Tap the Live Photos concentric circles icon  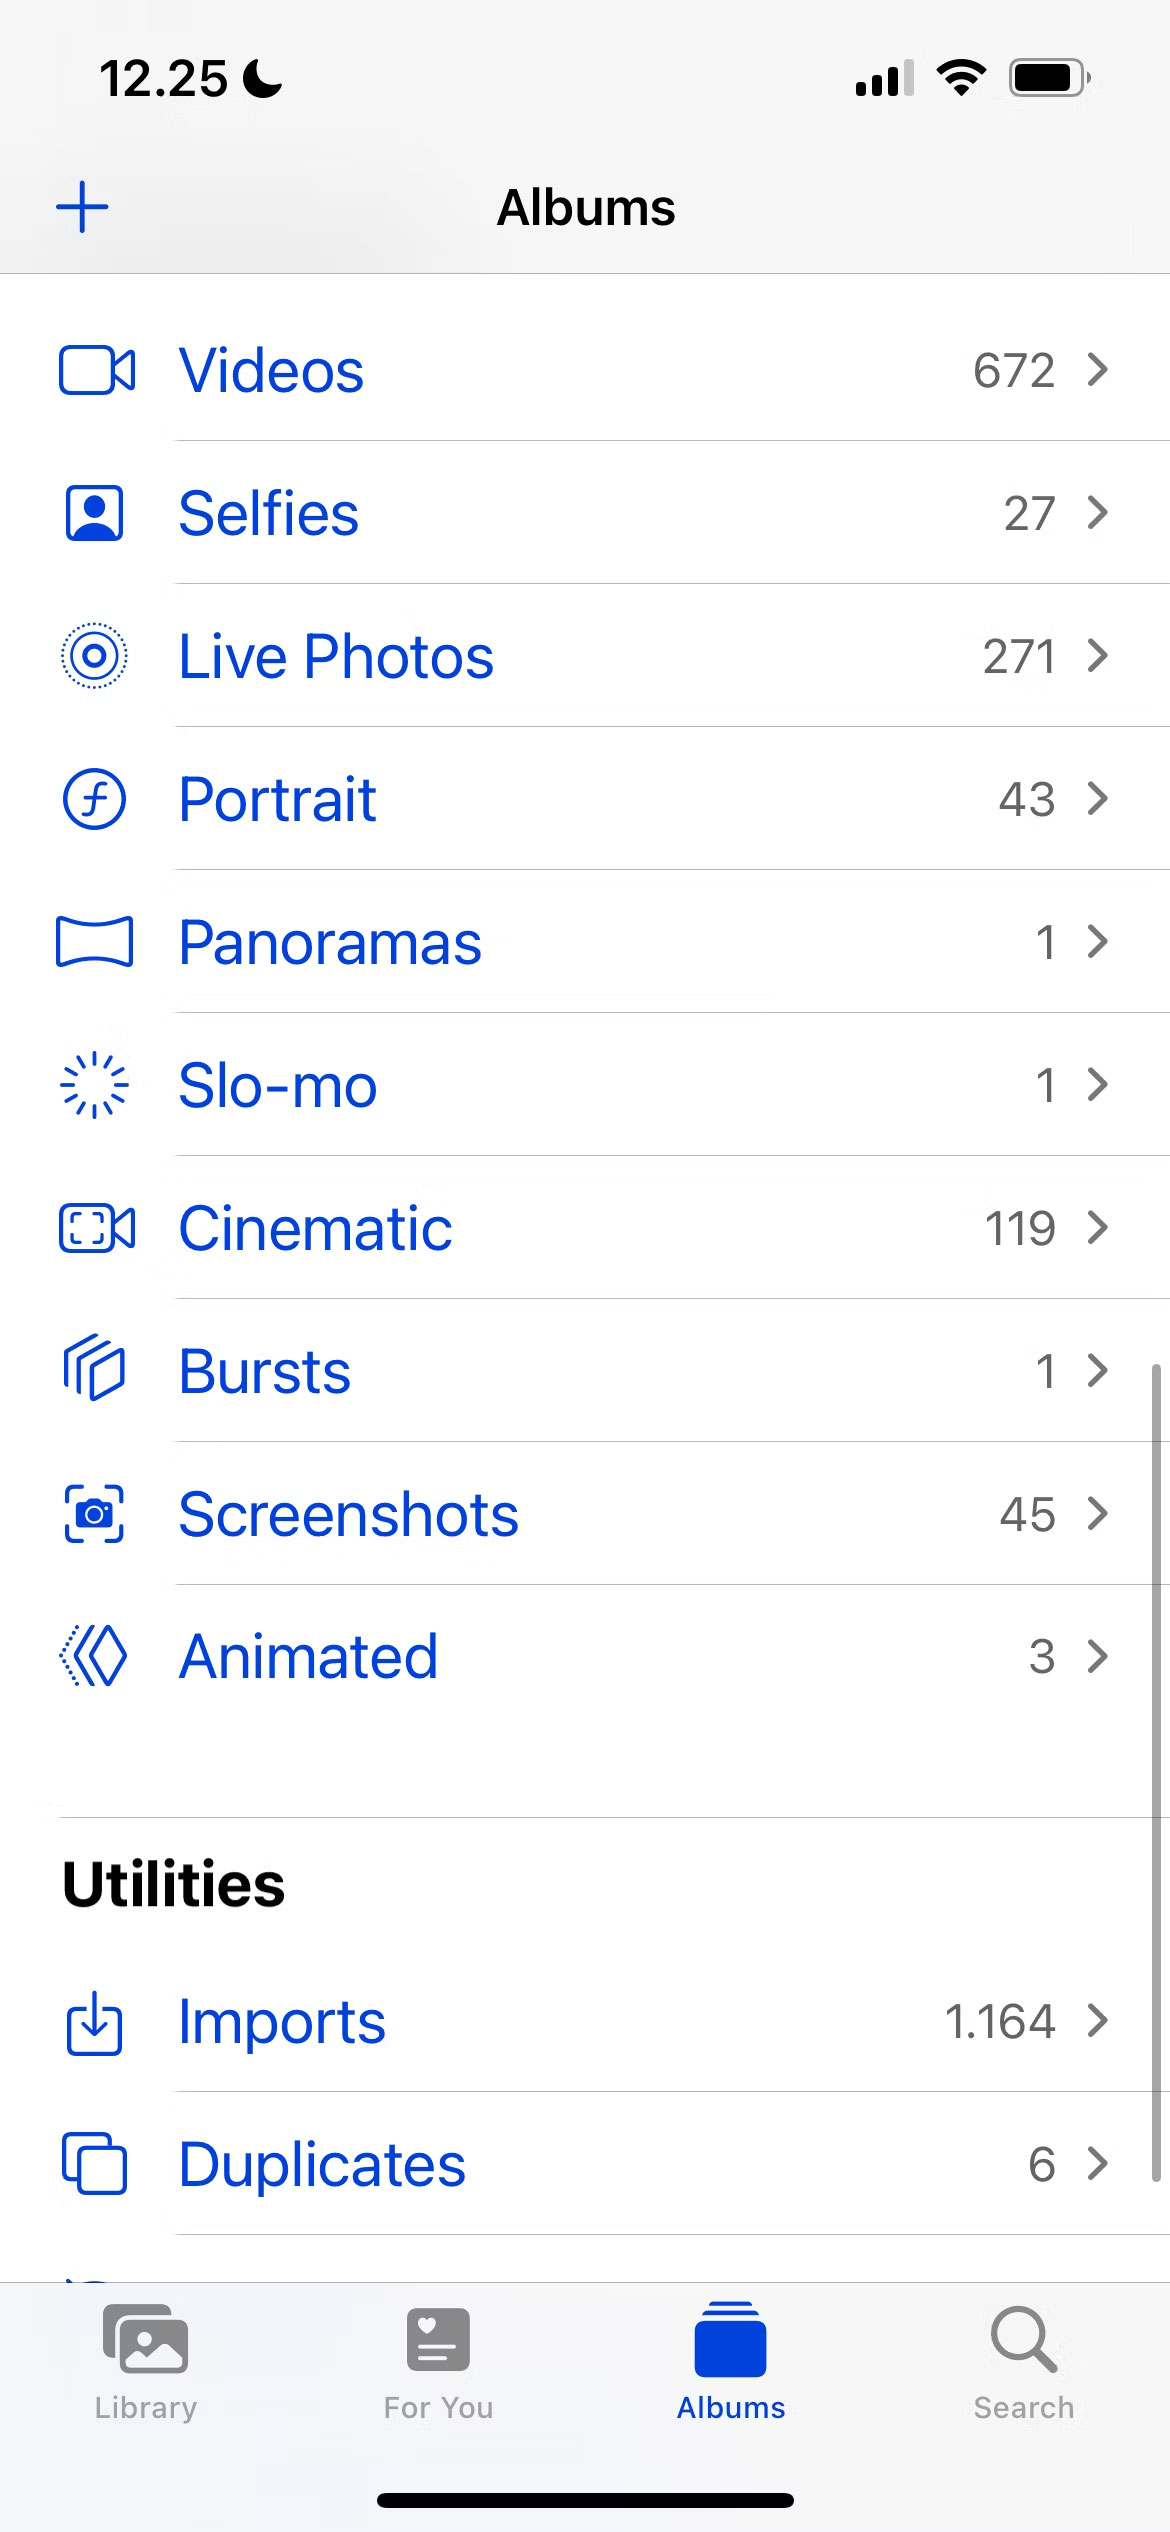(94, 656)
